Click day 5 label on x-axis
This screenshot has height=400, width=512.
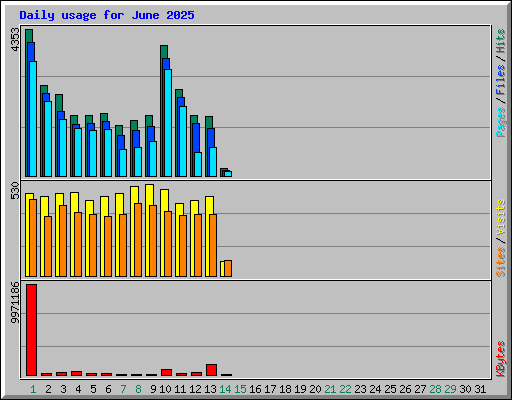(x=93, y=389)
